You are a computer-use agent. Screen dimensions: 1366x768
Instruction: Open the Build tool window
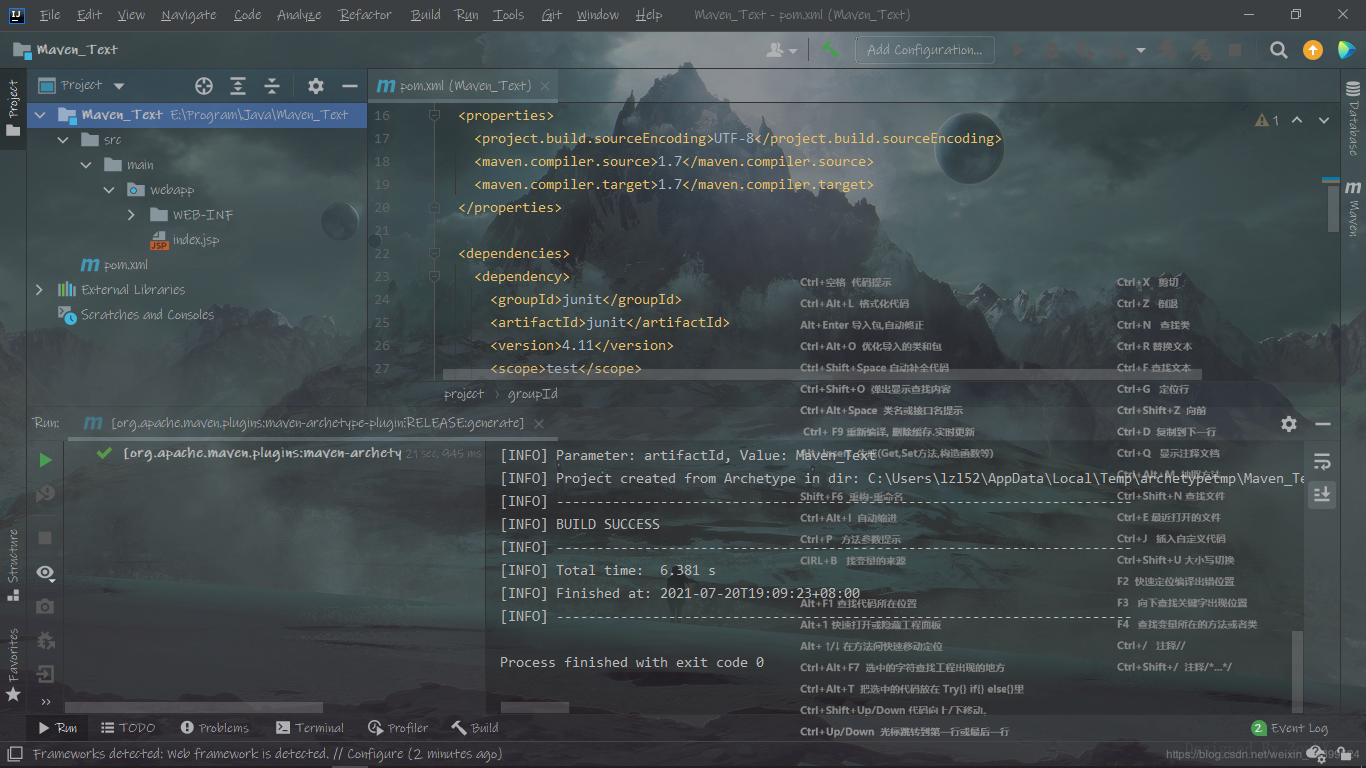click(x=474, y=728)
